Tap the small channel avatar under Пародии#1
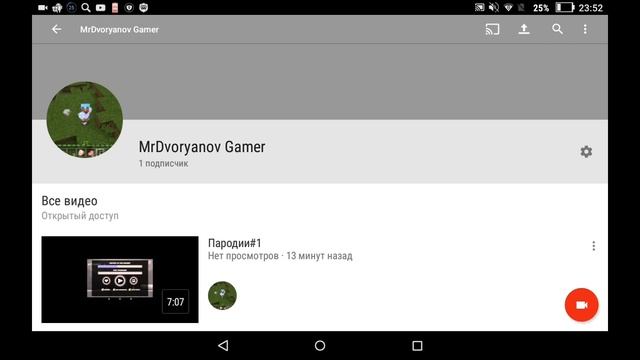The image size is (640, 360). (x=222, y=295)
